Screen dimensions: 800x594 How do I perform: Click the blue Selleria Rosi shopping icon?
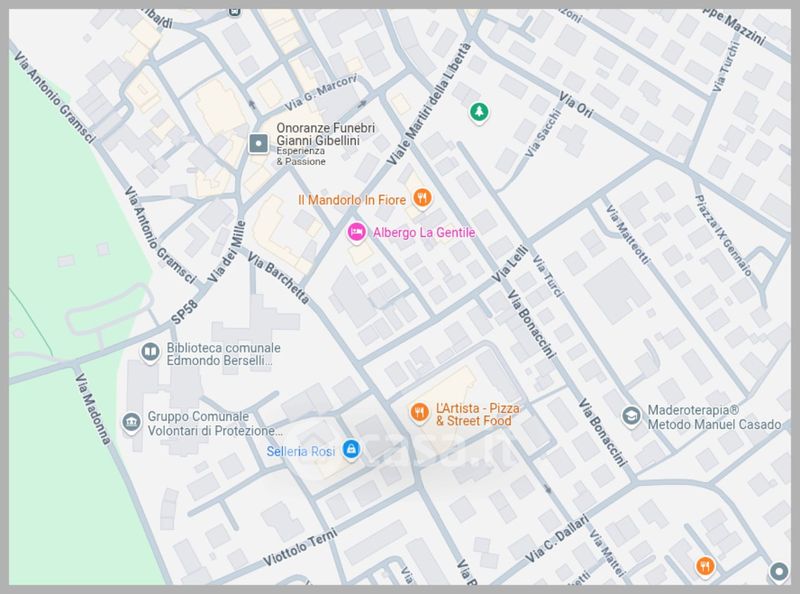(350, 450)
